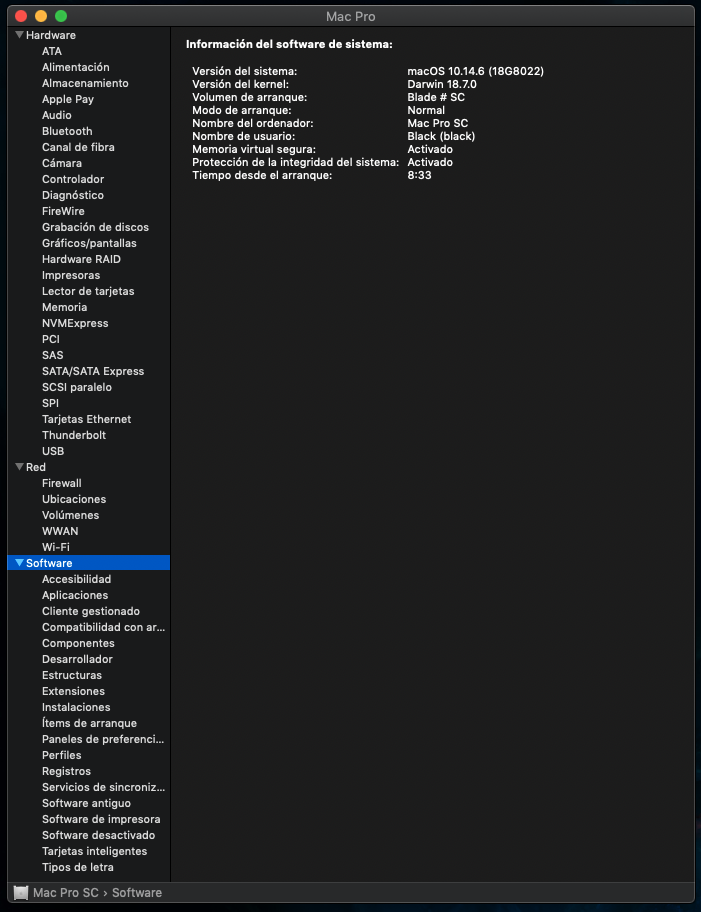This screenshot has height=912, width=701.
Task: Select Tipos de letra entry
Action: (x=77, y=867)
